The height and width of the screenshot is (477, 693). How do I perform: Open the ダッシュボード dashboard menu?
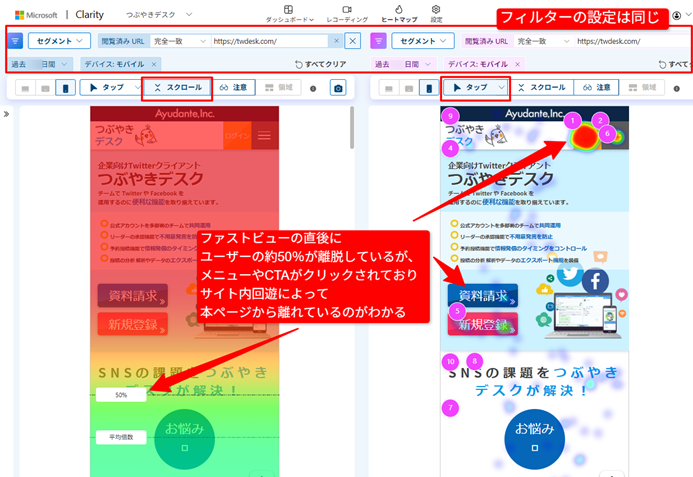[x=289, y=14]
